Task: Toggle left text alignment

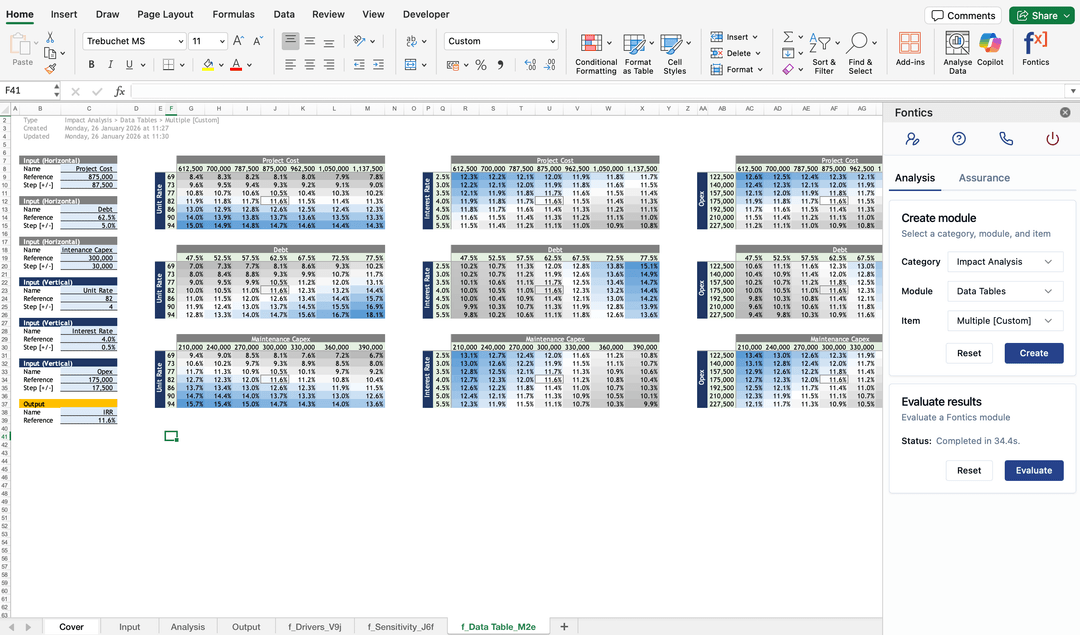Action: click(291, 65)
